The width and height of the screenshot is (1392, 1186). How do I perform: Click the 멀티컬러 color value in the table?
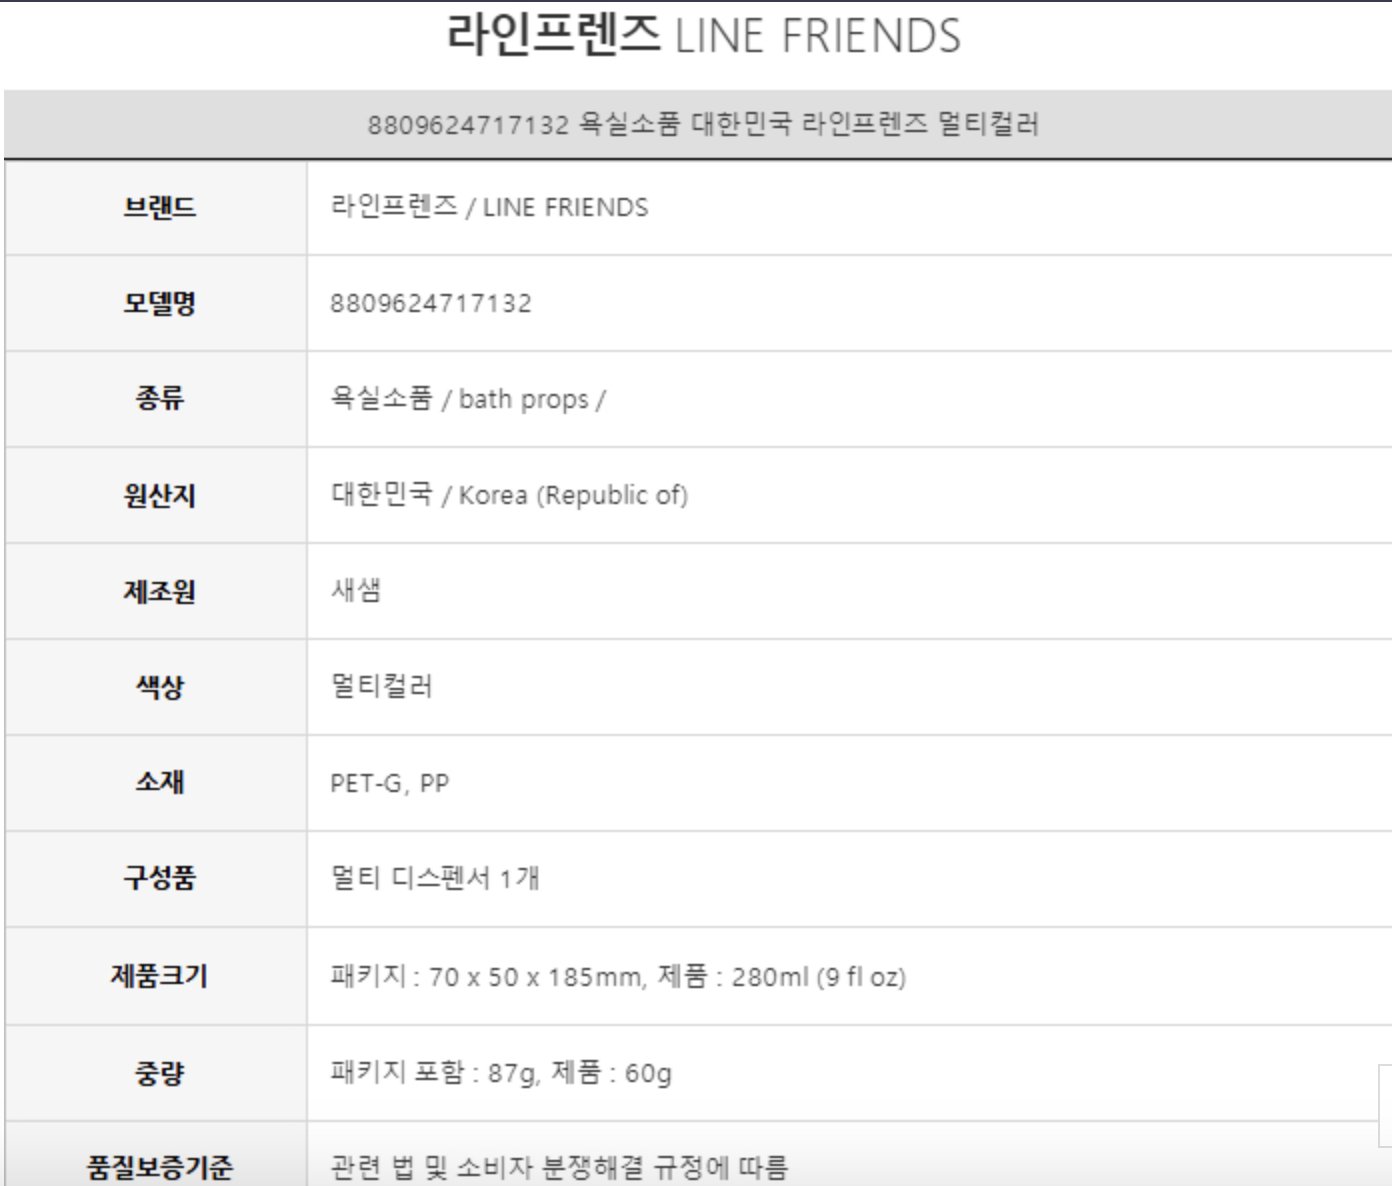(381, 686)
